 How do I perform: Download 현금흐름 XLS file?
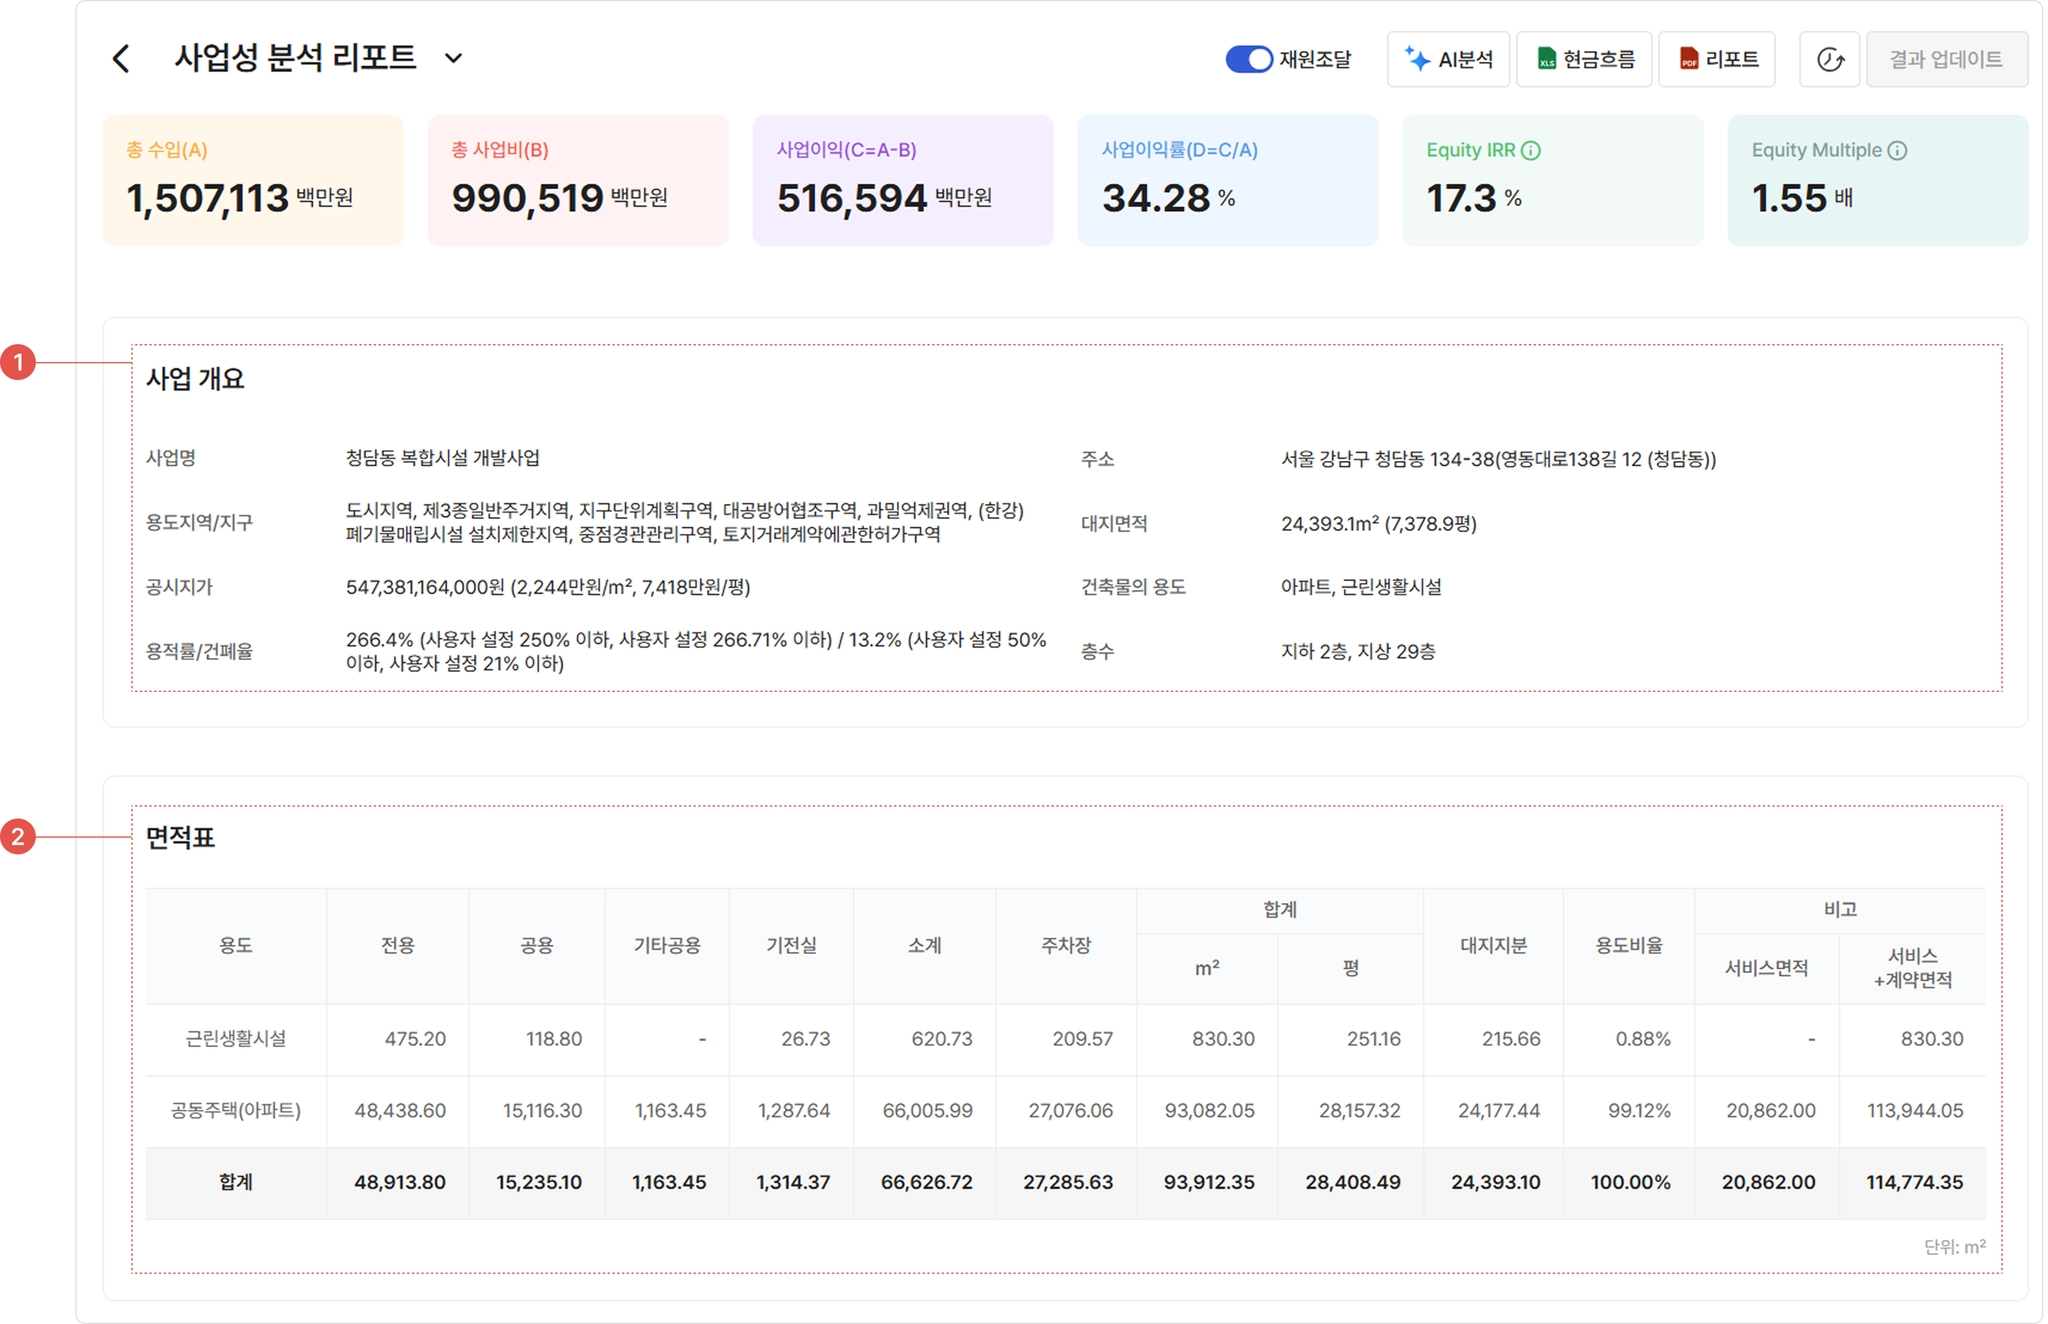pos(1584,59)
